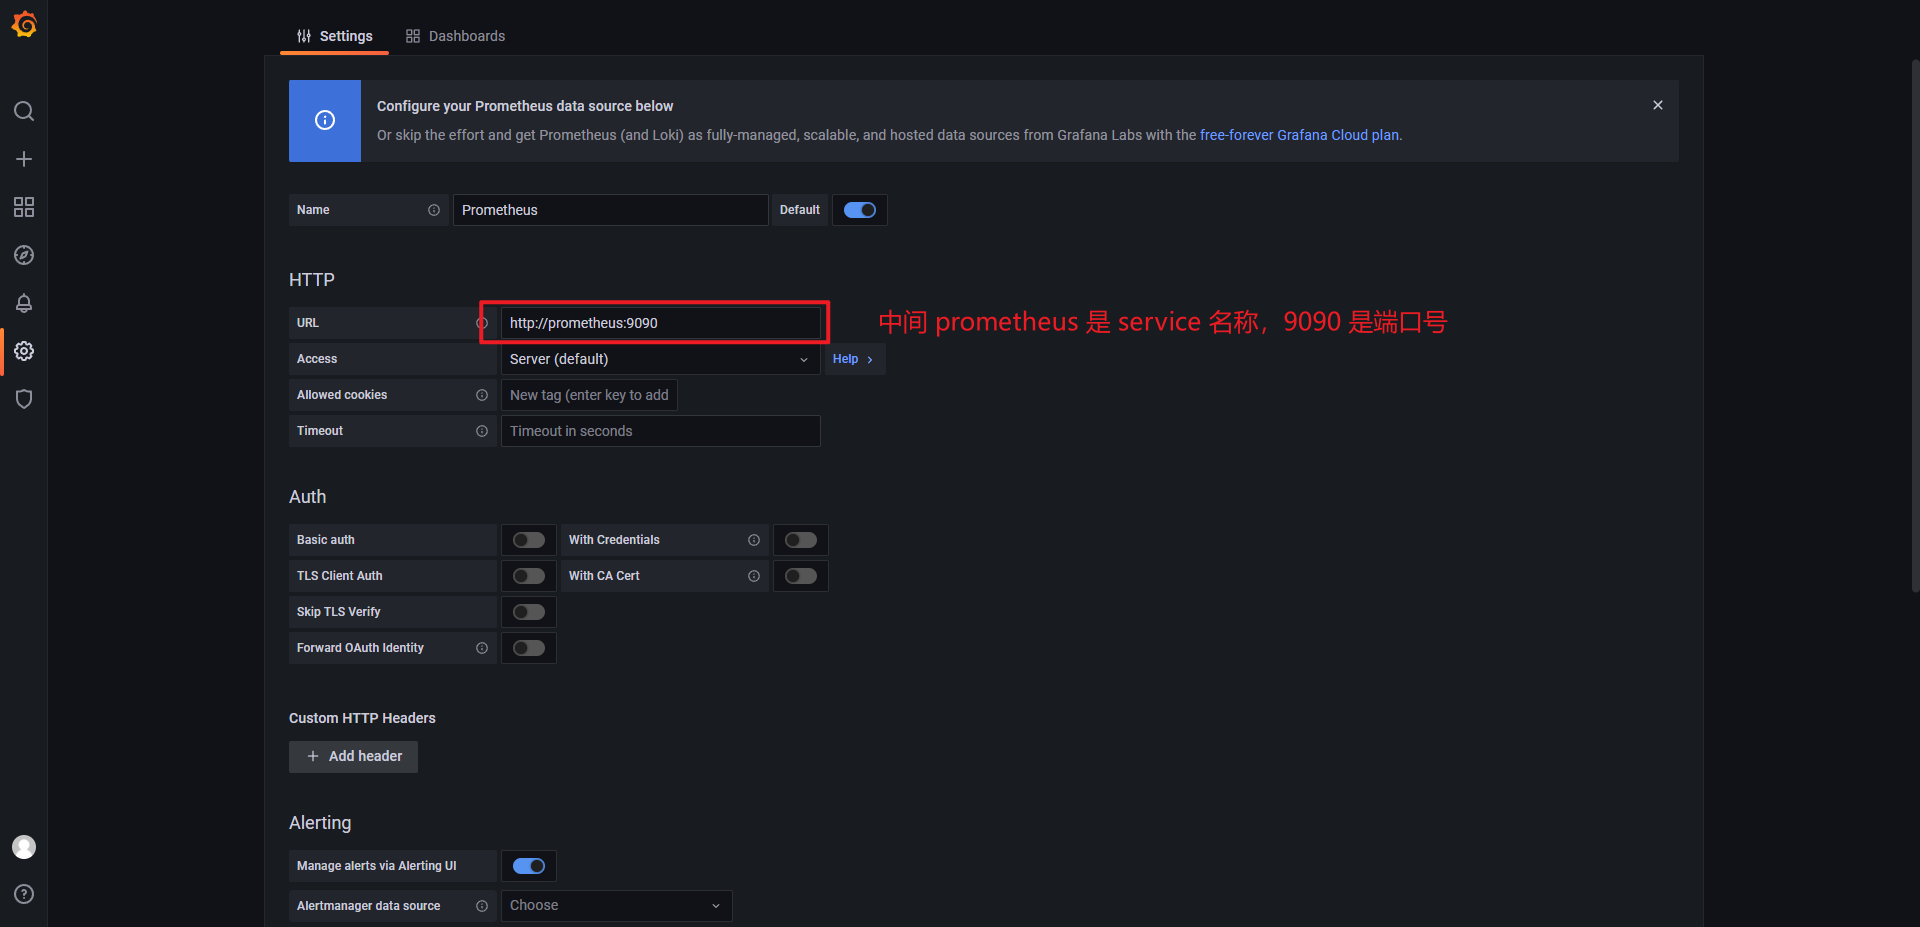Click the With Credentials info icon
Screen dimensions: 1920x927
coord(754,540)
